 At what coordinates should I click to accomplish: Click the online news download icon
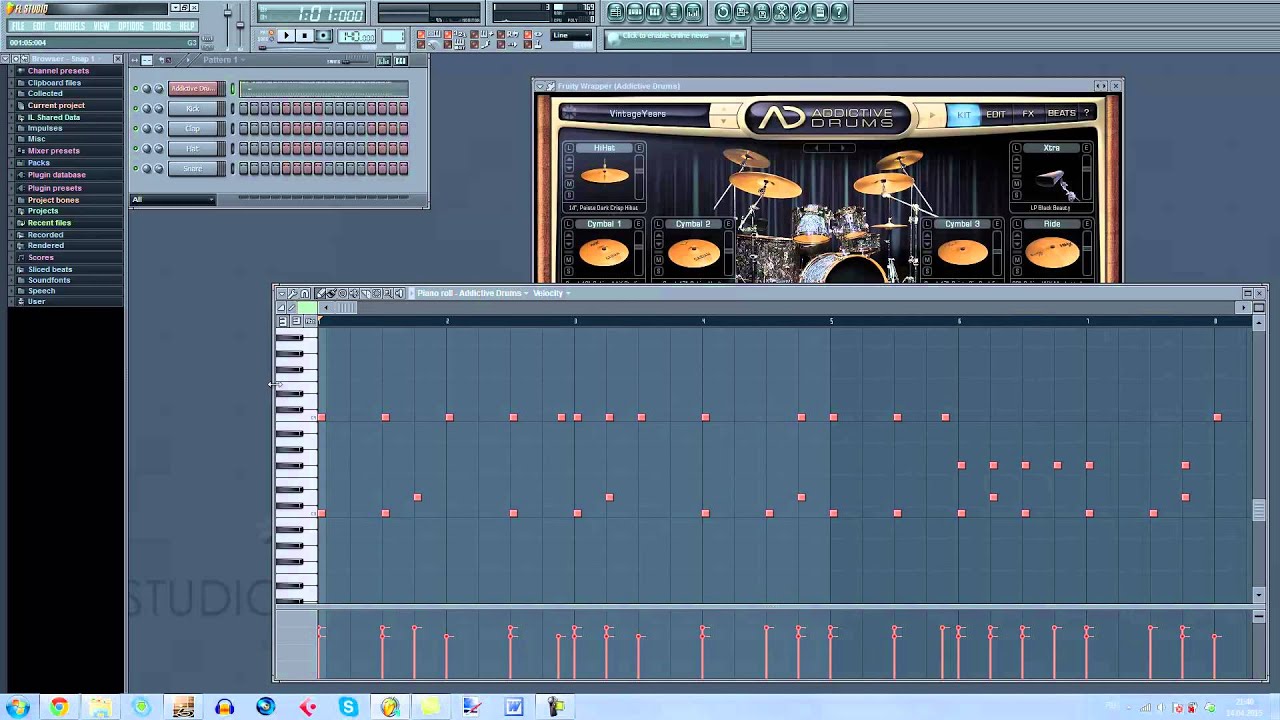tap(737, 38)
